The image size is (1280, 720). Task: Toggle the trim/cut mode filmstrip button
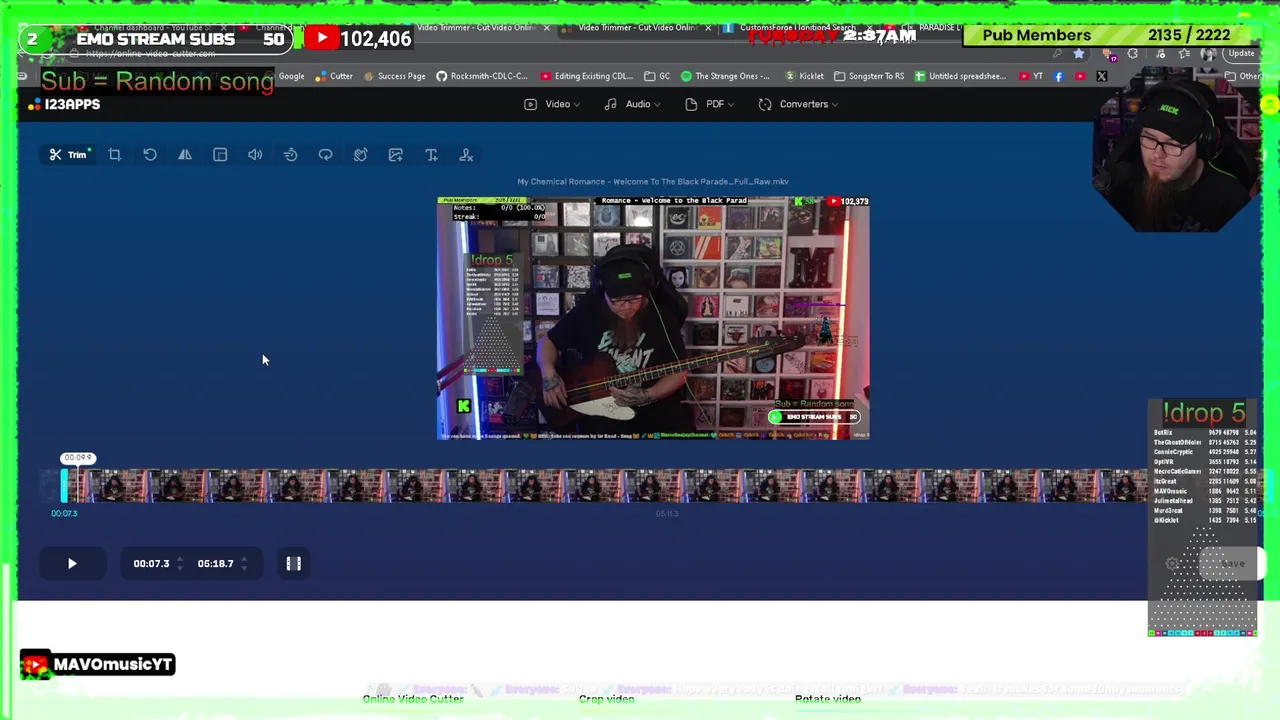pyautogui.click(x=294, y=564)
